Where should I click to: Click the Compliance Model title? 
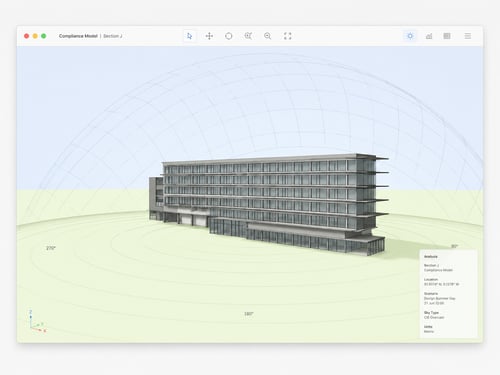(x=78, y=36)
